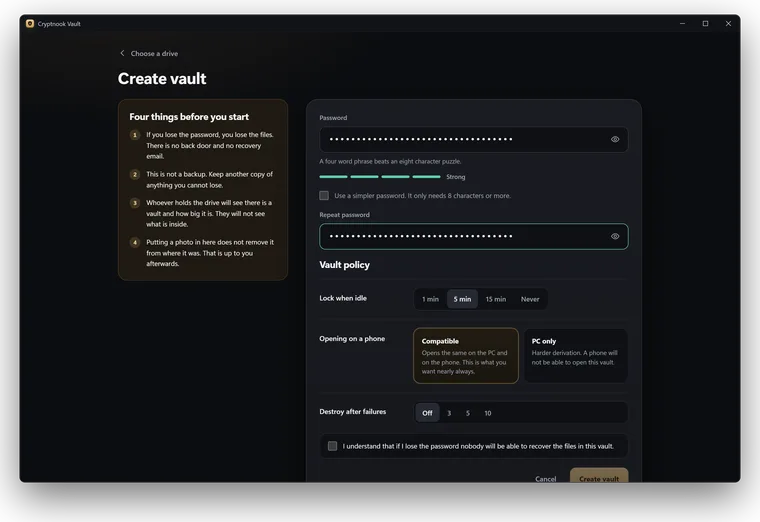Choose the PC only derivation option
Viewport: 760px width, 522px height.
click(x=576, y=356)
